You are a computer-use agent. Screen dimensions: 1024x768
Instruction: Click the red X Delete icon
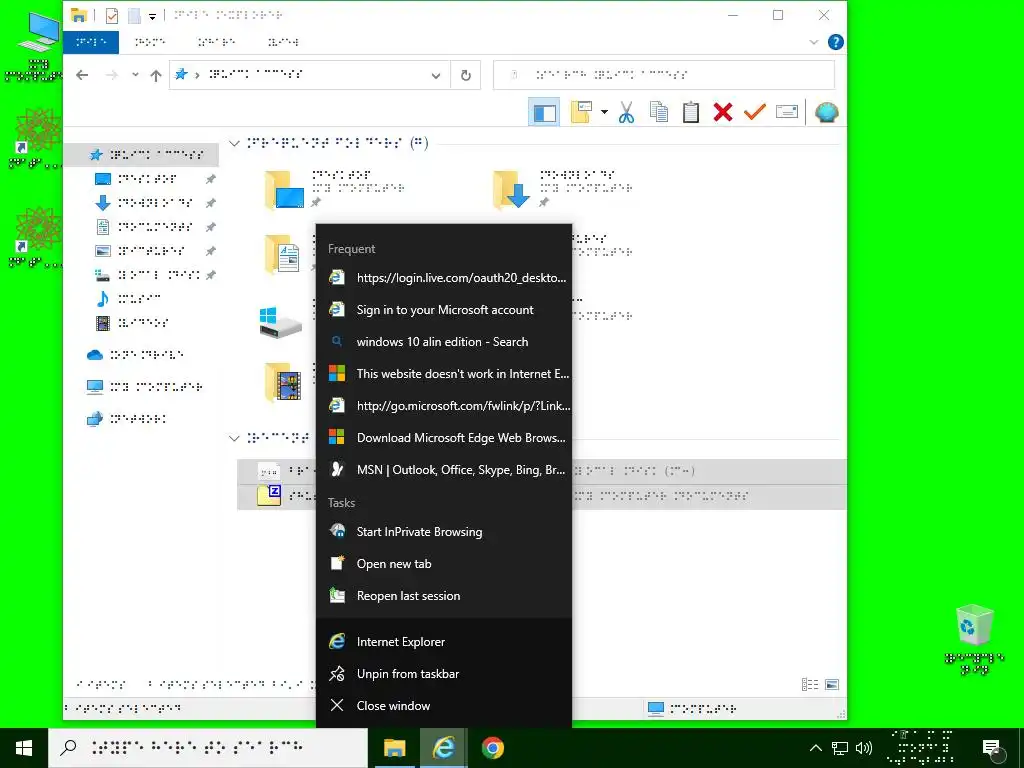(x=723, y=112)
